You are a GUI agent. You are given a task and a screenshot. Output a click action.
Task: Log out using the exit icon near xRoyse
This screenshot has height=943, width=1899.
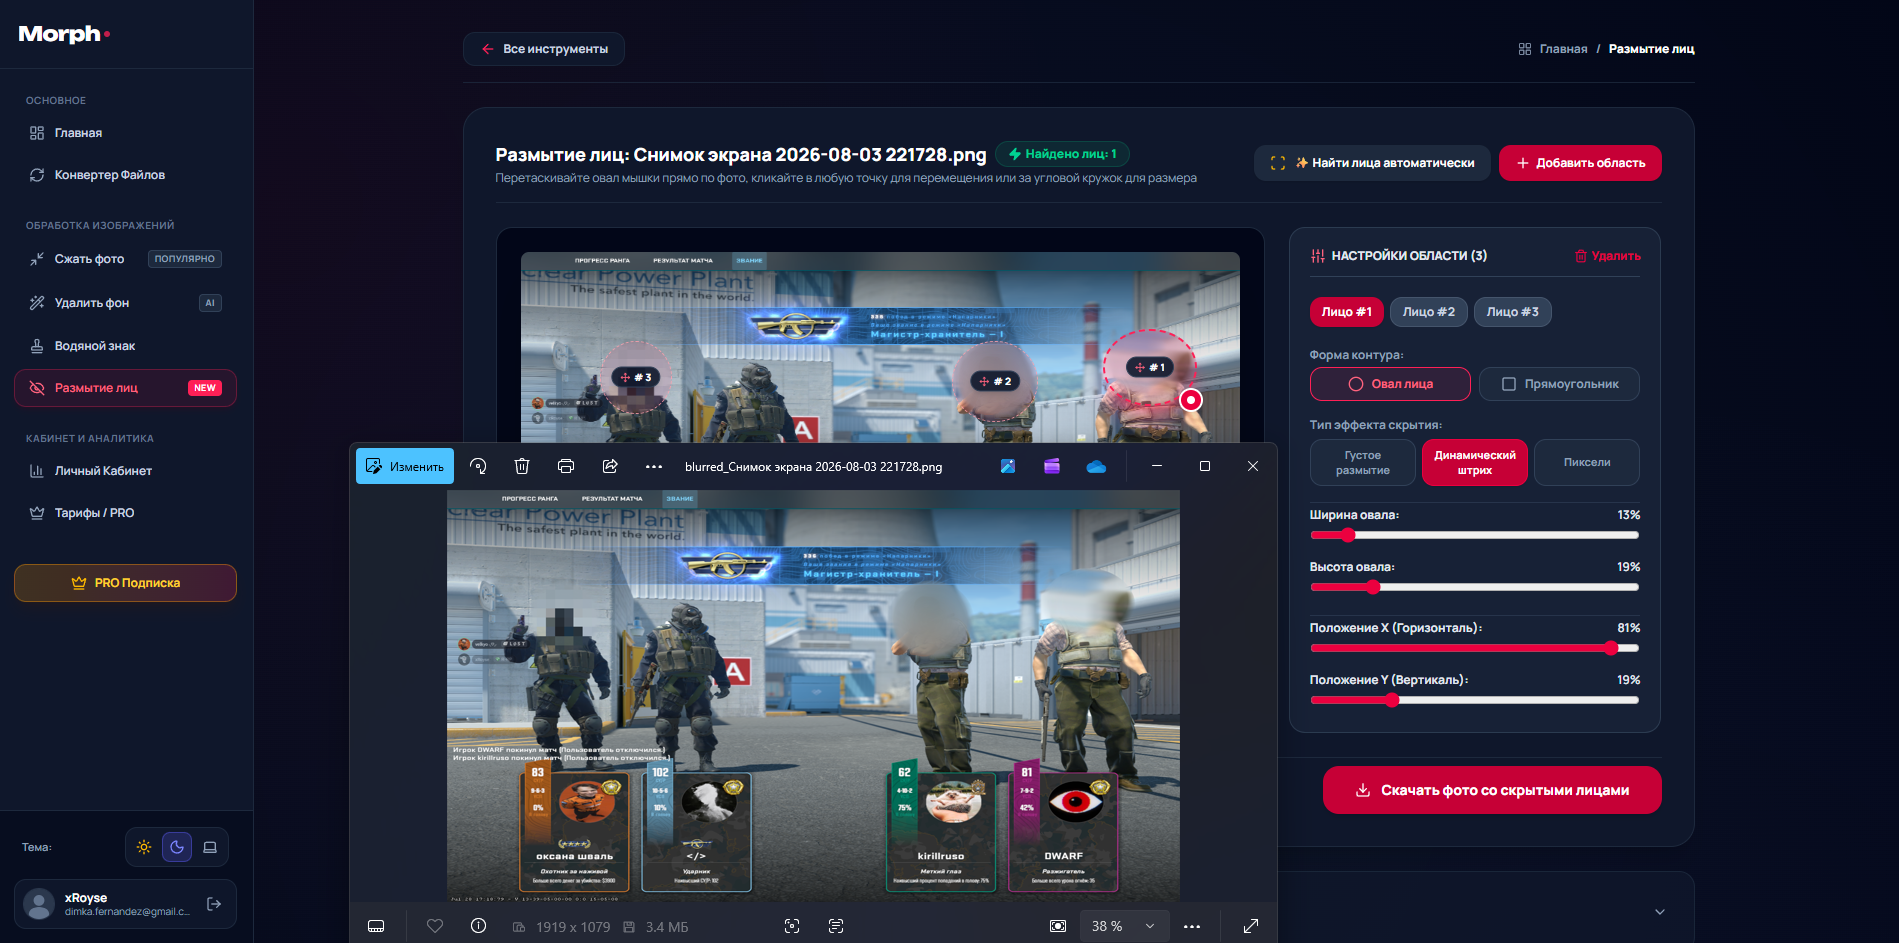[x=214, y=904]
